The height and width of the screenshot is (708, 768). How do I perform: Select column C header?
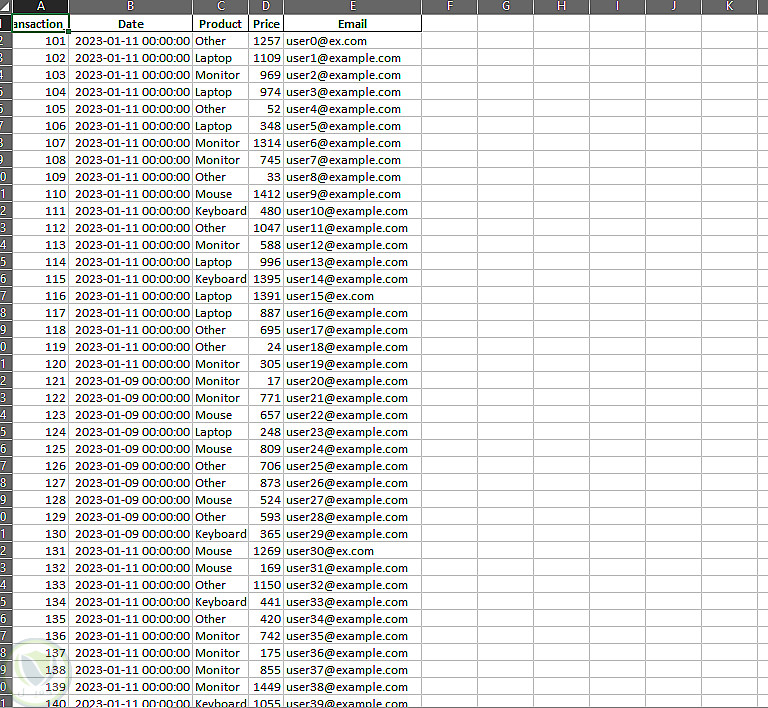(x=220, y=6)
